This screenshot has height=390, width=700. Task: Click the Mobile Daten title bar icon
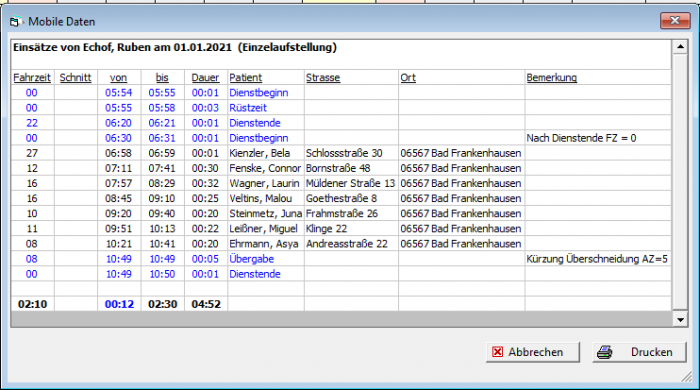point(16,21)
